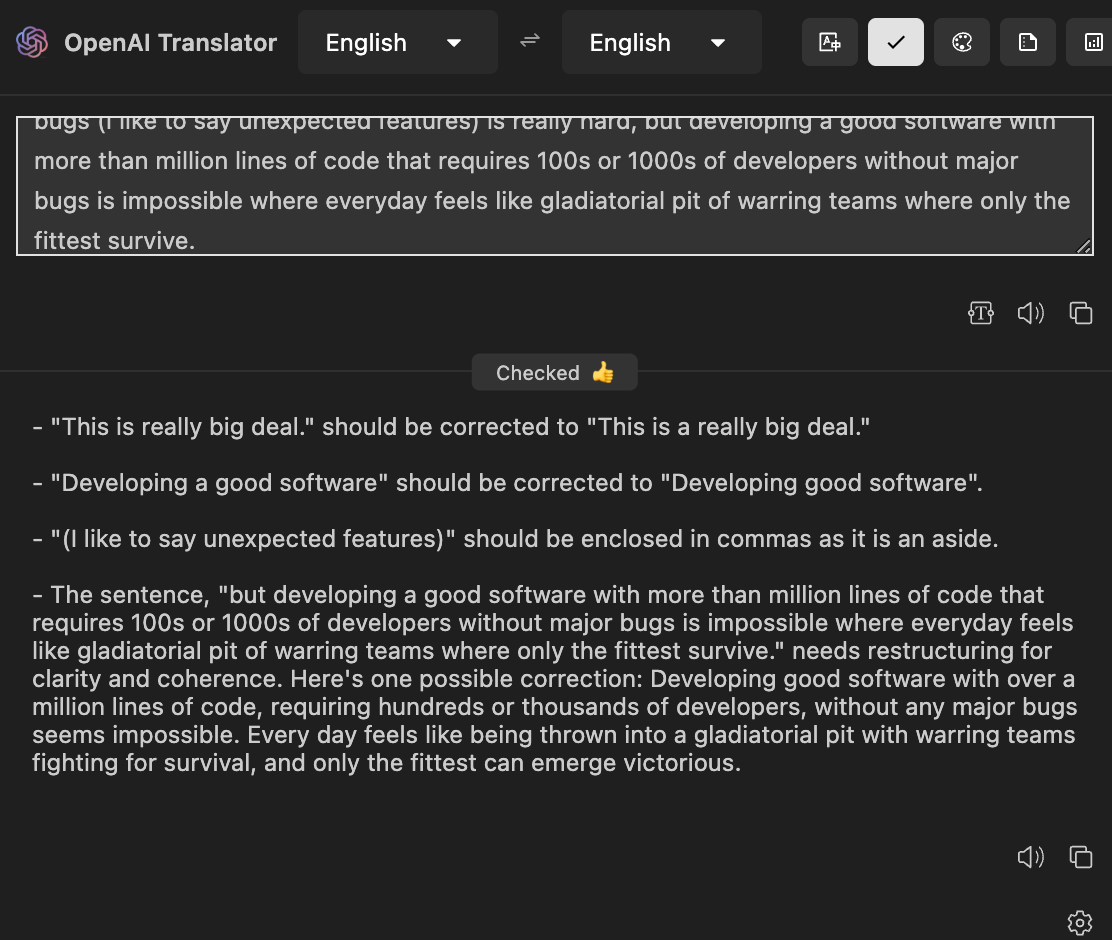Select English in the right language selector

click(630, 42)
